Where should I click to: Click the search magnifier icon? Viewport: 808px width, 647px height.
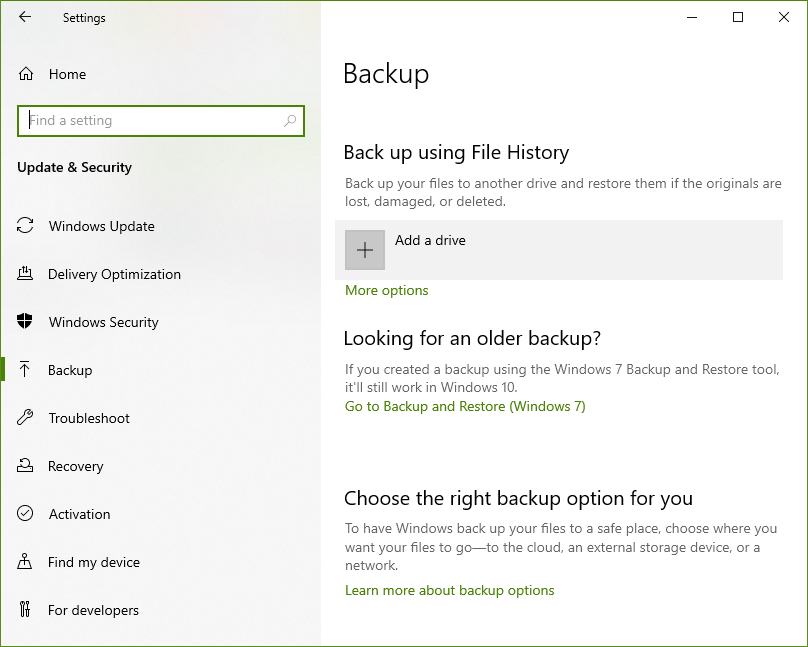(290, 121)
